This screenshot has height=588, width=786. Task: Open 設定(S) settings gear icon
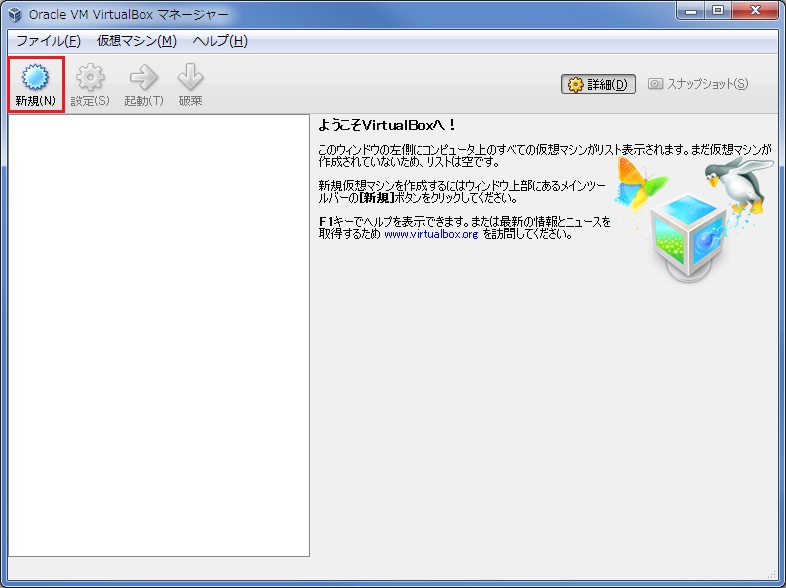coord(90,84)
